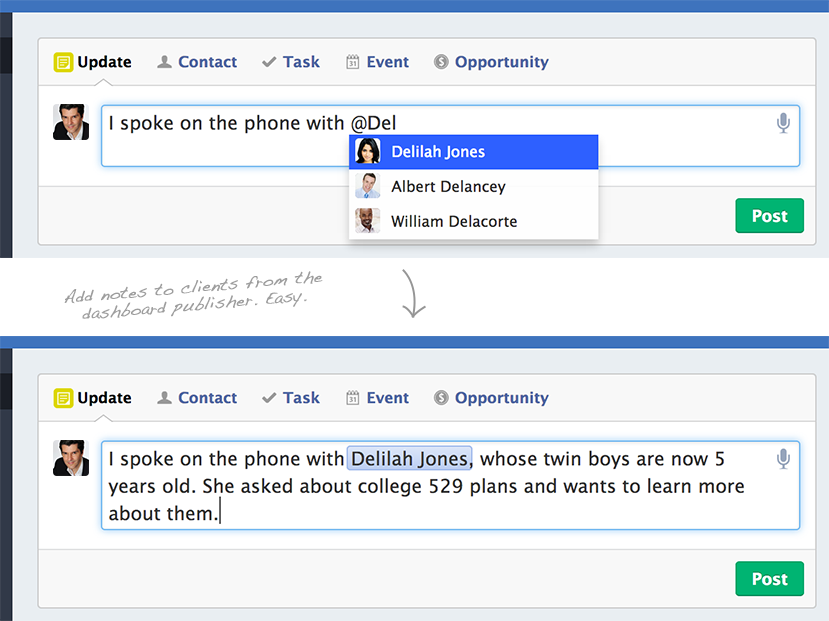
Task: Switch to Contact tab in bottom panel
Action: [x=197, y=398]
